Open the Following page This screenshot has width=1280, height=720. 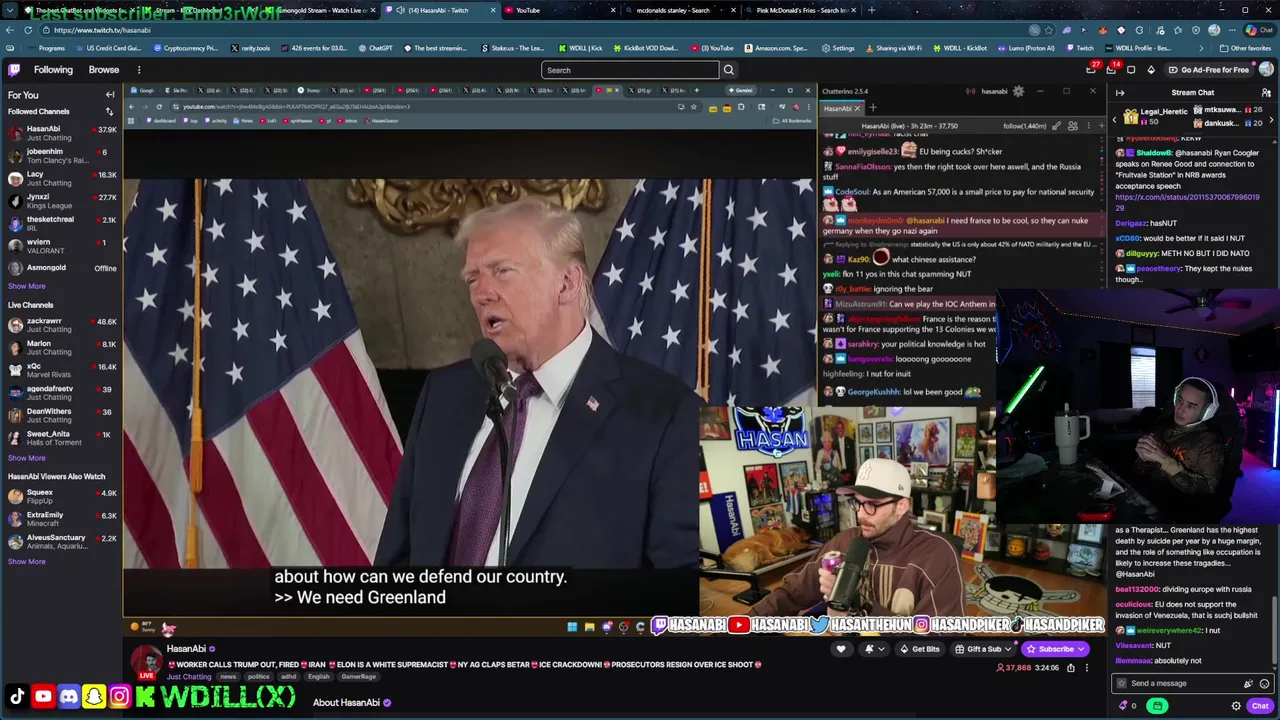[x=53, y=70]
